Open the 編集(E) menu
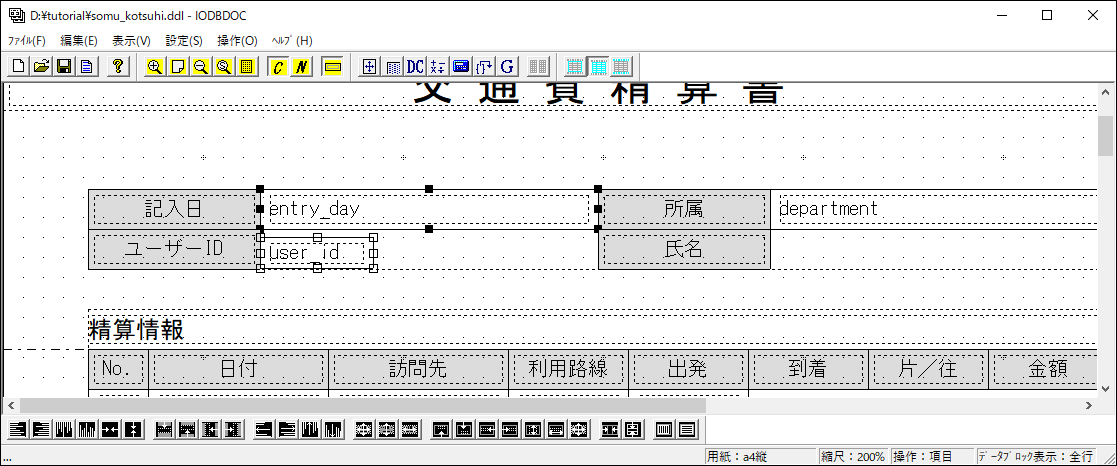 click(x=79, y=41)
